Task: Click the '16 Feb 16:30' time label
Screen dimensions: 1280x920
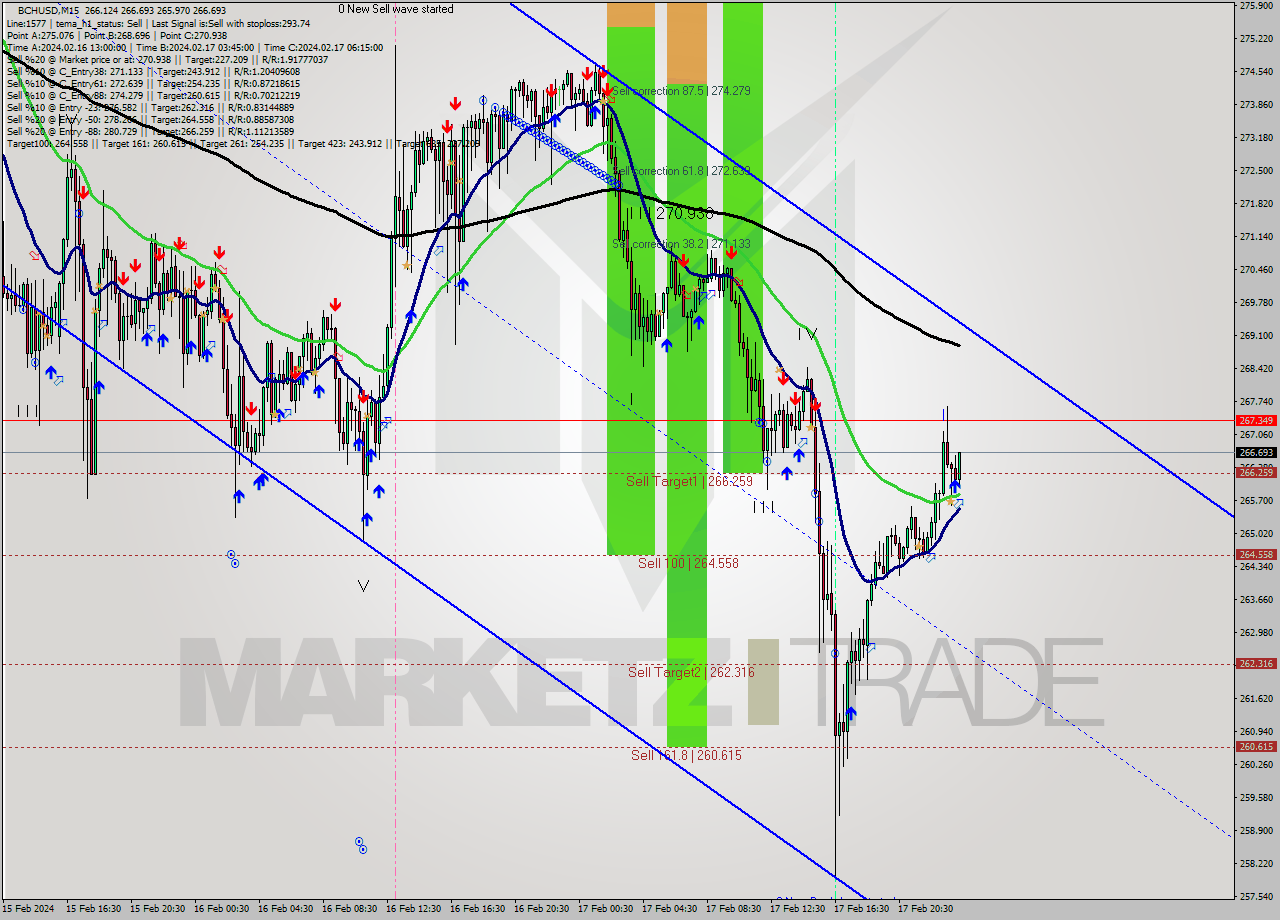Action: (x=478, y=909)
